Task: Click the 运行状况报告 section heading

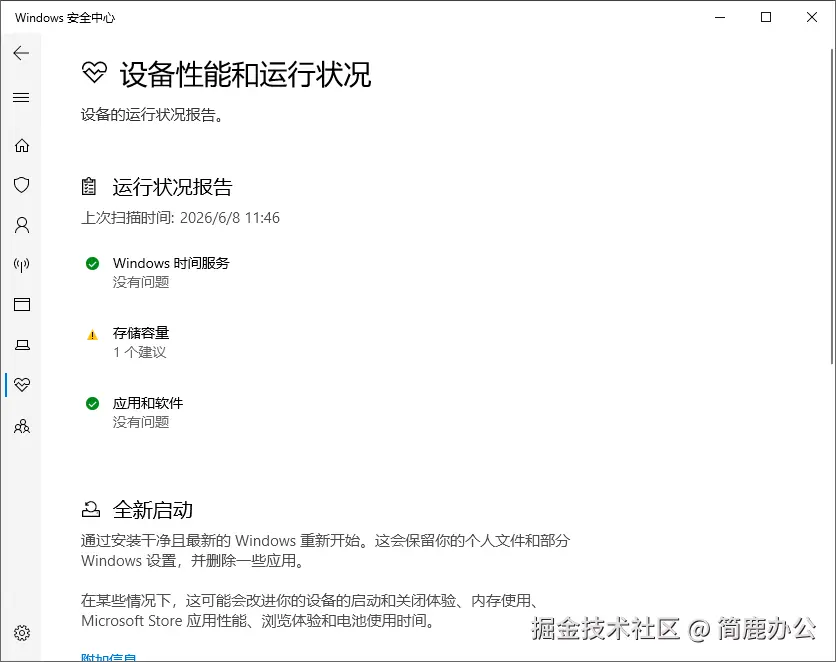Action: 172,187
